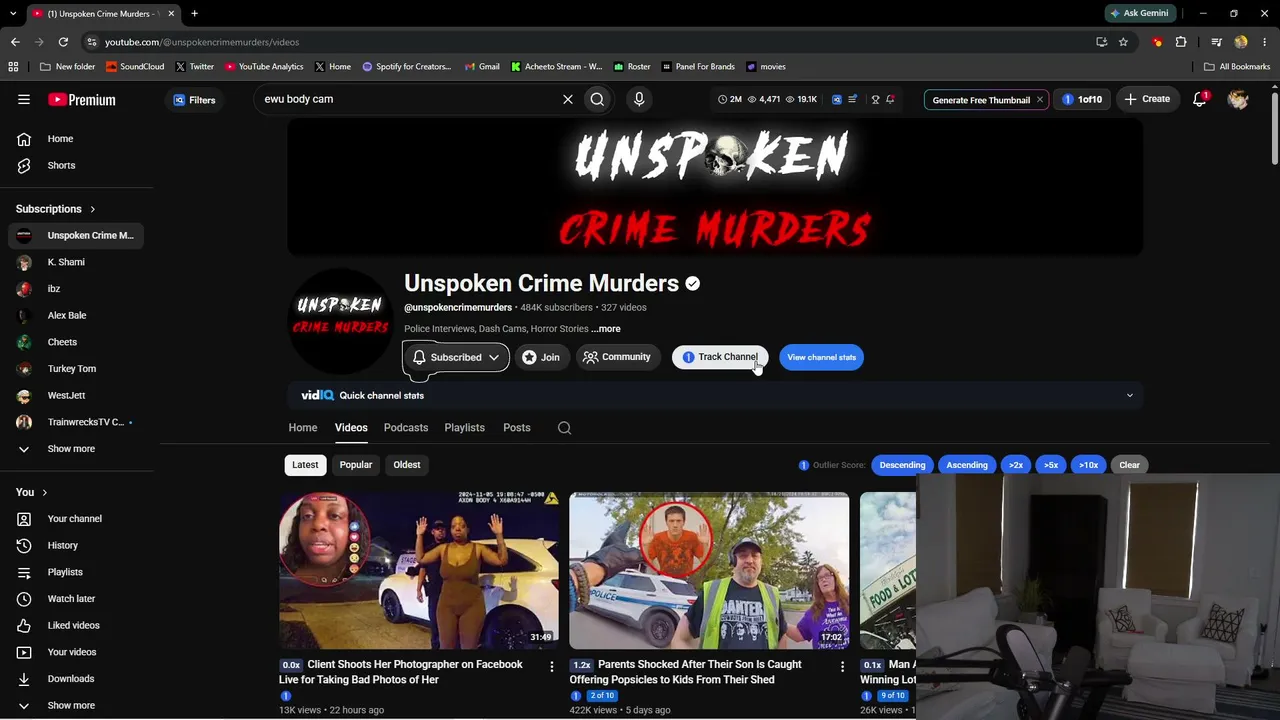Open the vidIQ Filters button
1280x720 pixels.
click(194, 100)
